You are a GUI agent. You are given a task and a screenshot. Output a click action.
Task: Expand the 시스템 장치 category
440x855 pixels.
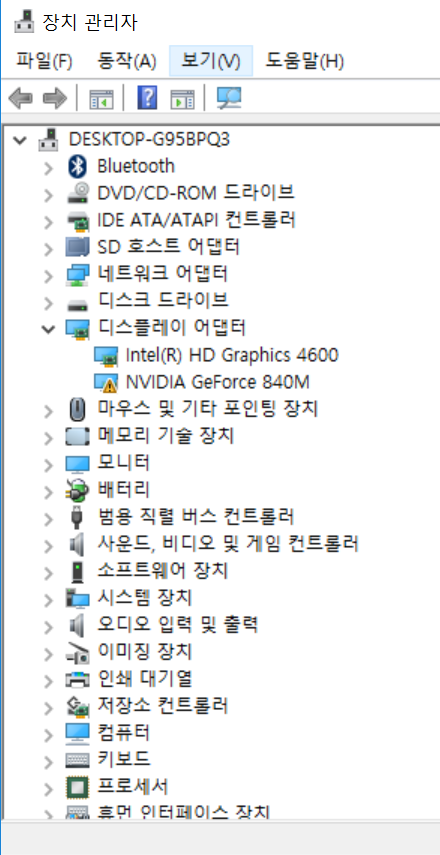(x=49, y=599)
